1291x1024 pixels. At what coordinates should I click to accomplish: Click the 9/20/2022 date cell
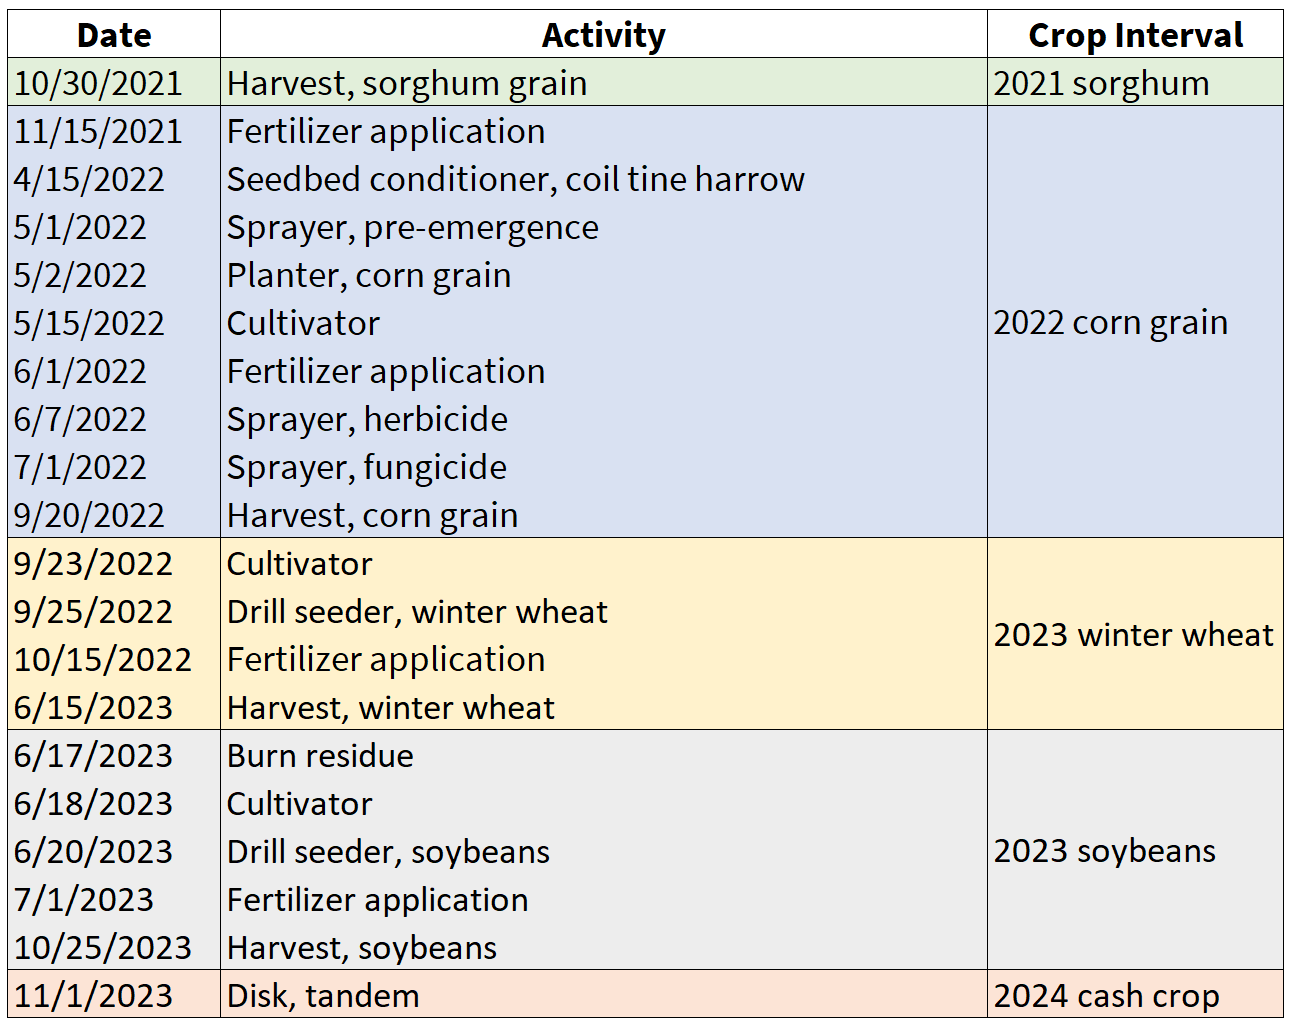click(89, 515)
